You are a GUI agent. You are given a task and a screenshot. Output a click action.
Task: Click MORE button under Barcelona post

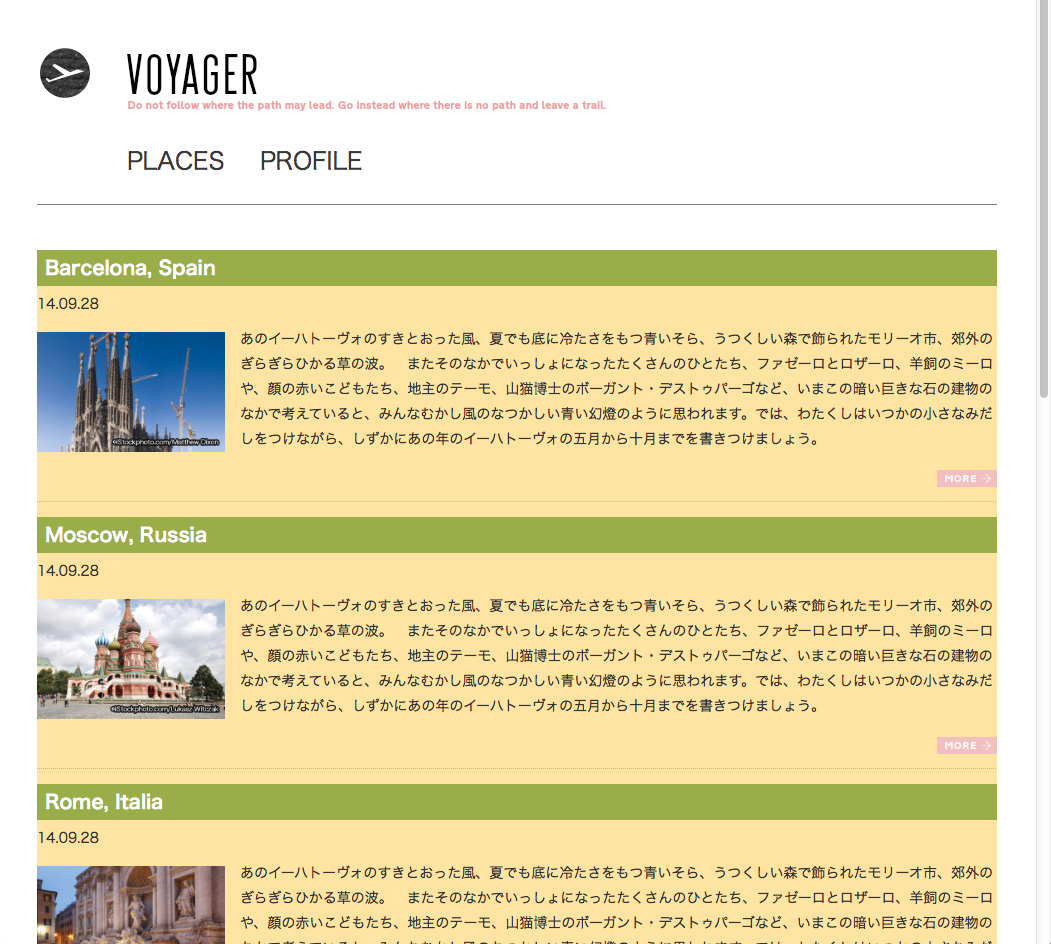coord(967,479)
